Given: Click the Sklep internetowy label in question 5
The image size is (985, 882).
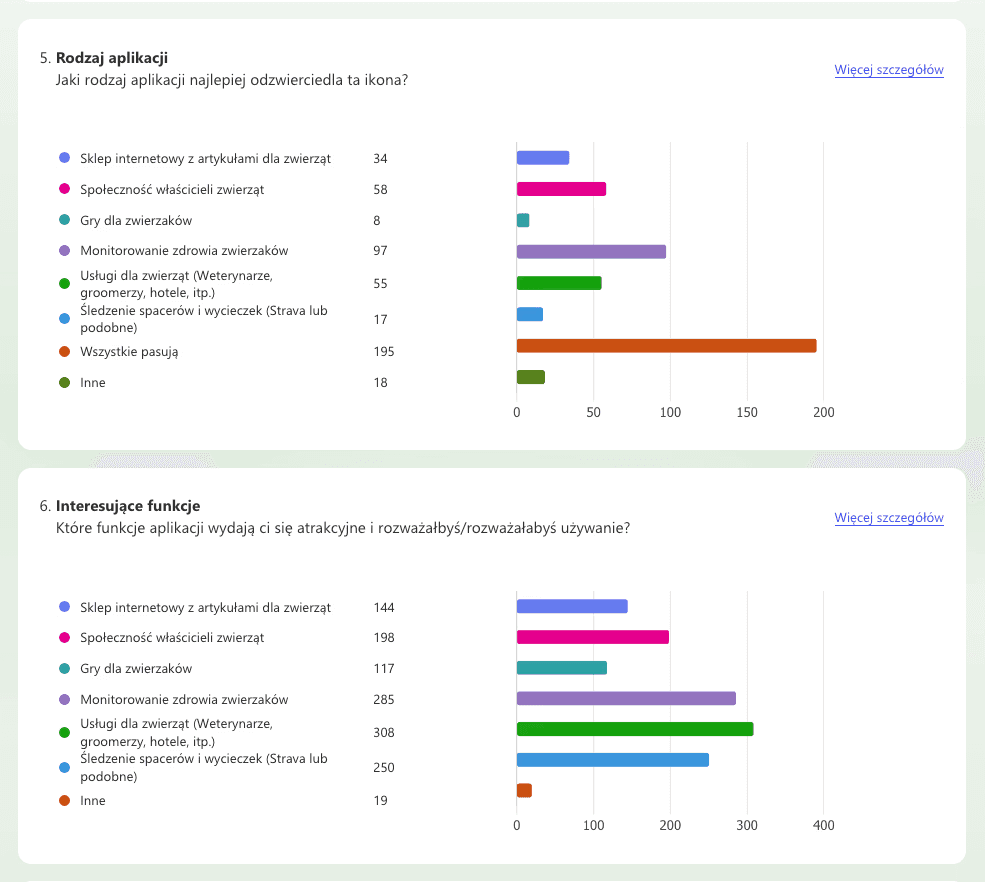Looking at the screenshot, I should (x=205, y=158).
